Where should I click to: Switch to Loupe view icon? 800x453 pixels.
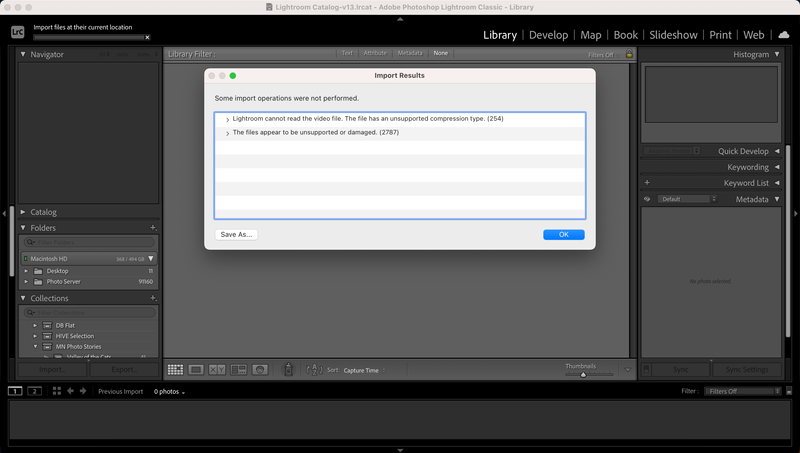click(x=196, y=370)
